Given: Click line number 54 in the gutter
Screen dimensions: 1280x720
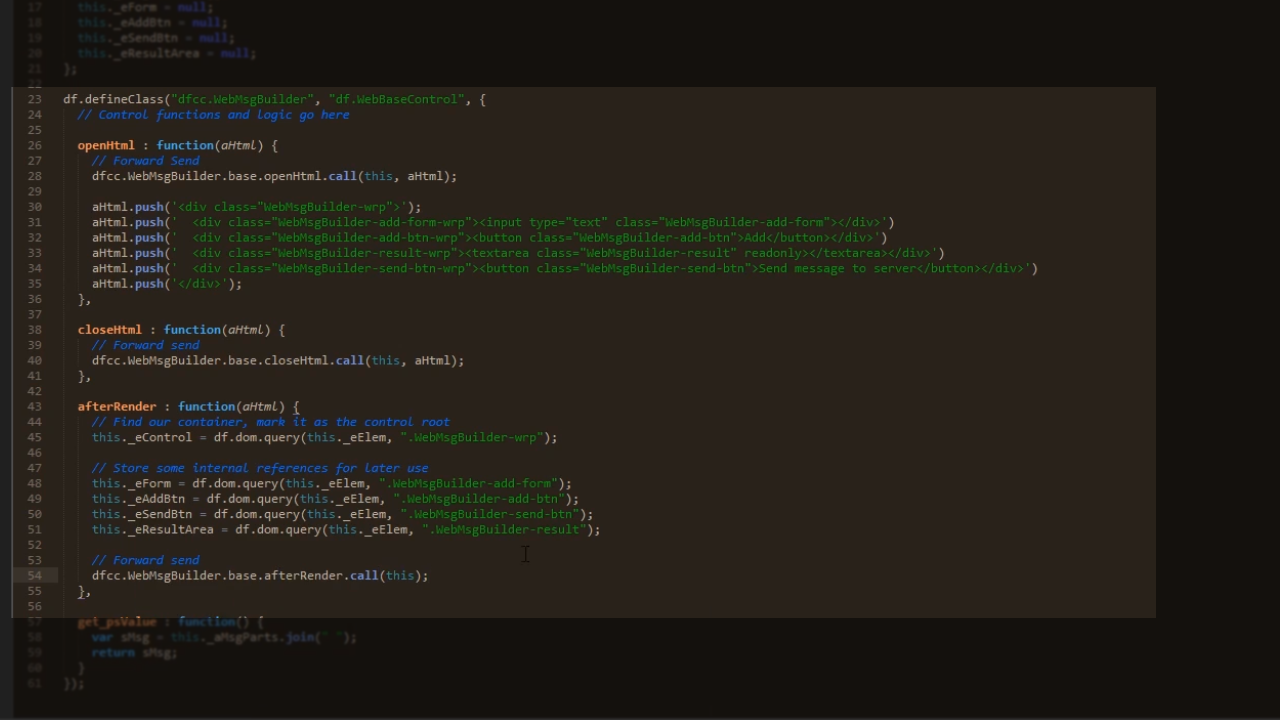Looking at the screenshot, I should click(x=35, y=576).
